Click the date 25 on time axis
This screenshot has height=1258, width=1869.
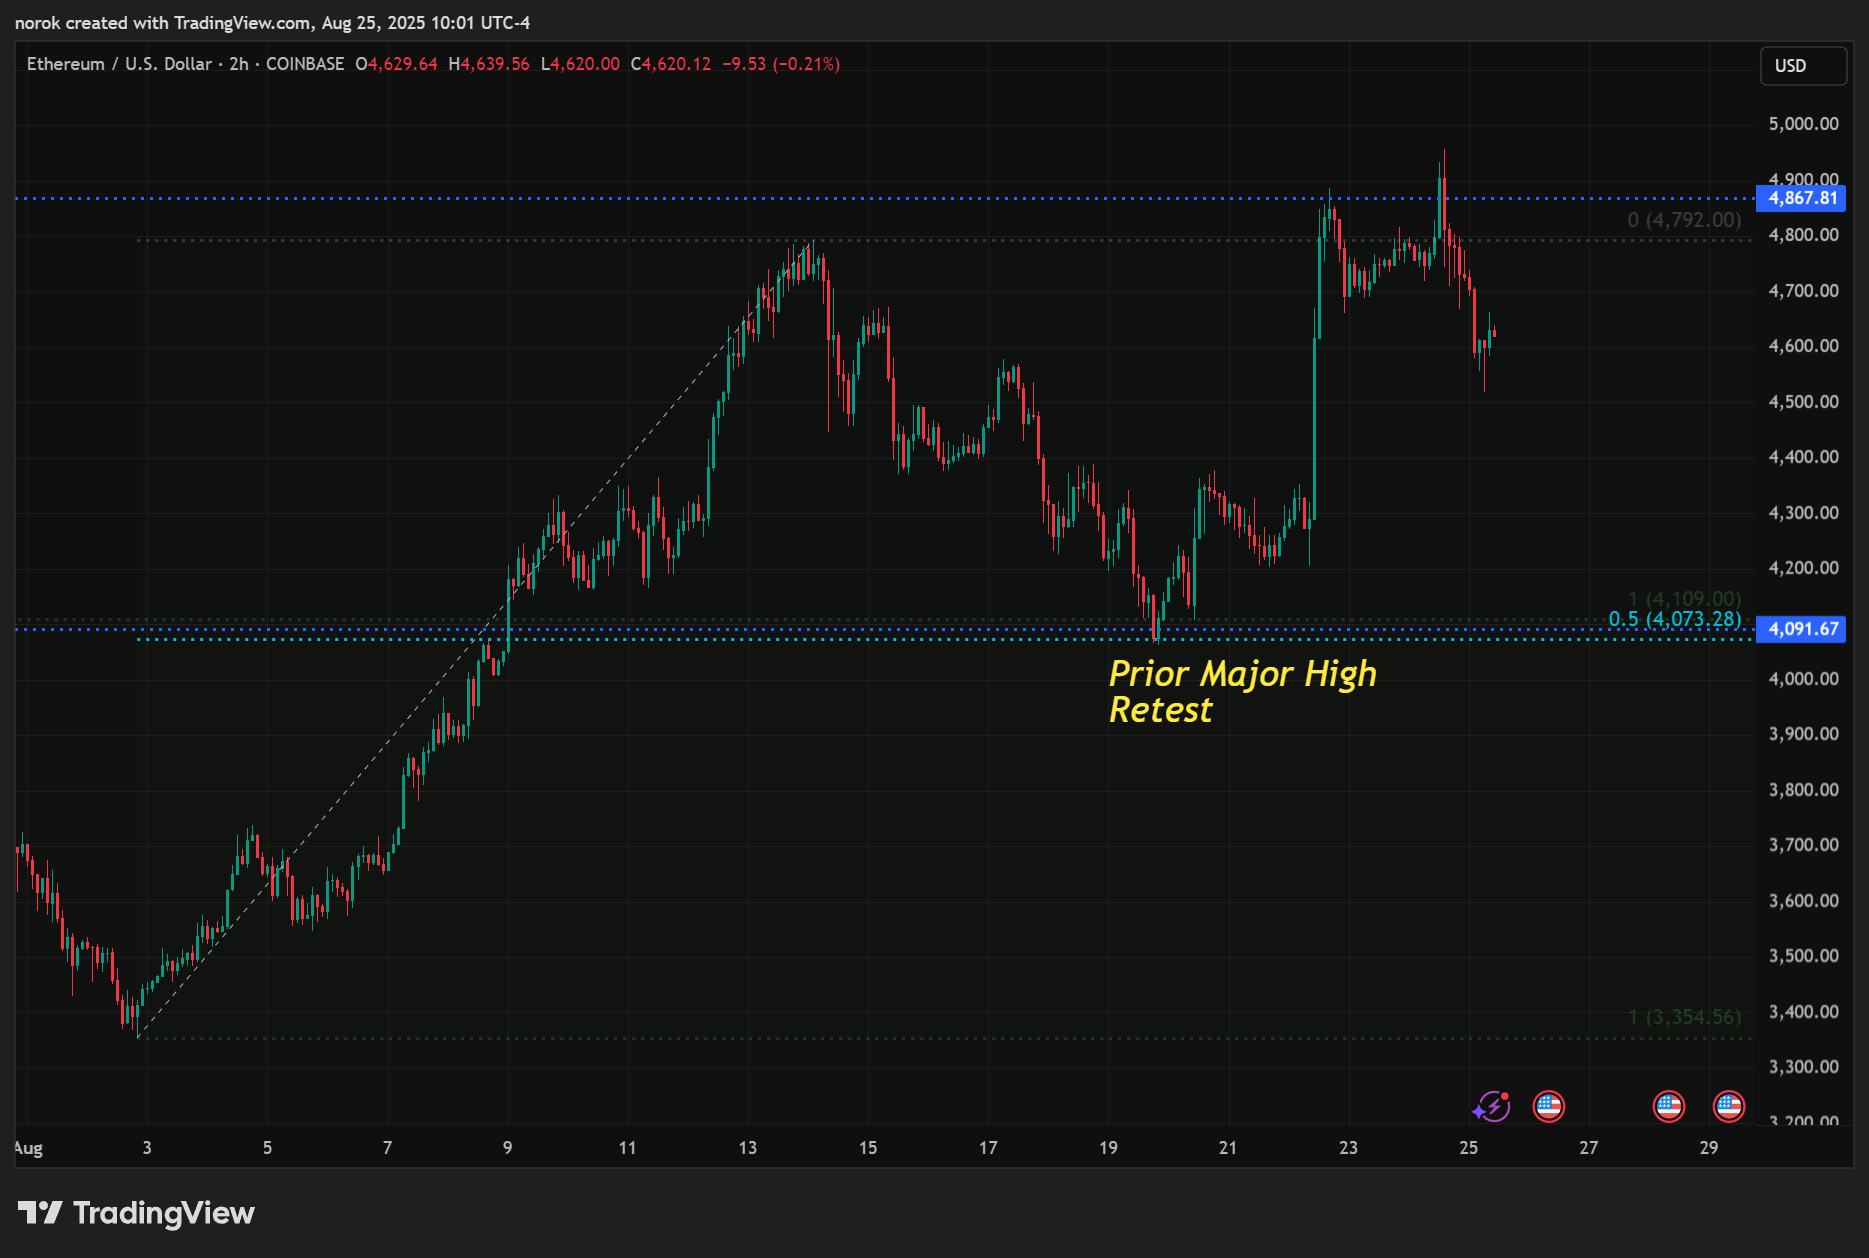(x=1468, y=1148)
